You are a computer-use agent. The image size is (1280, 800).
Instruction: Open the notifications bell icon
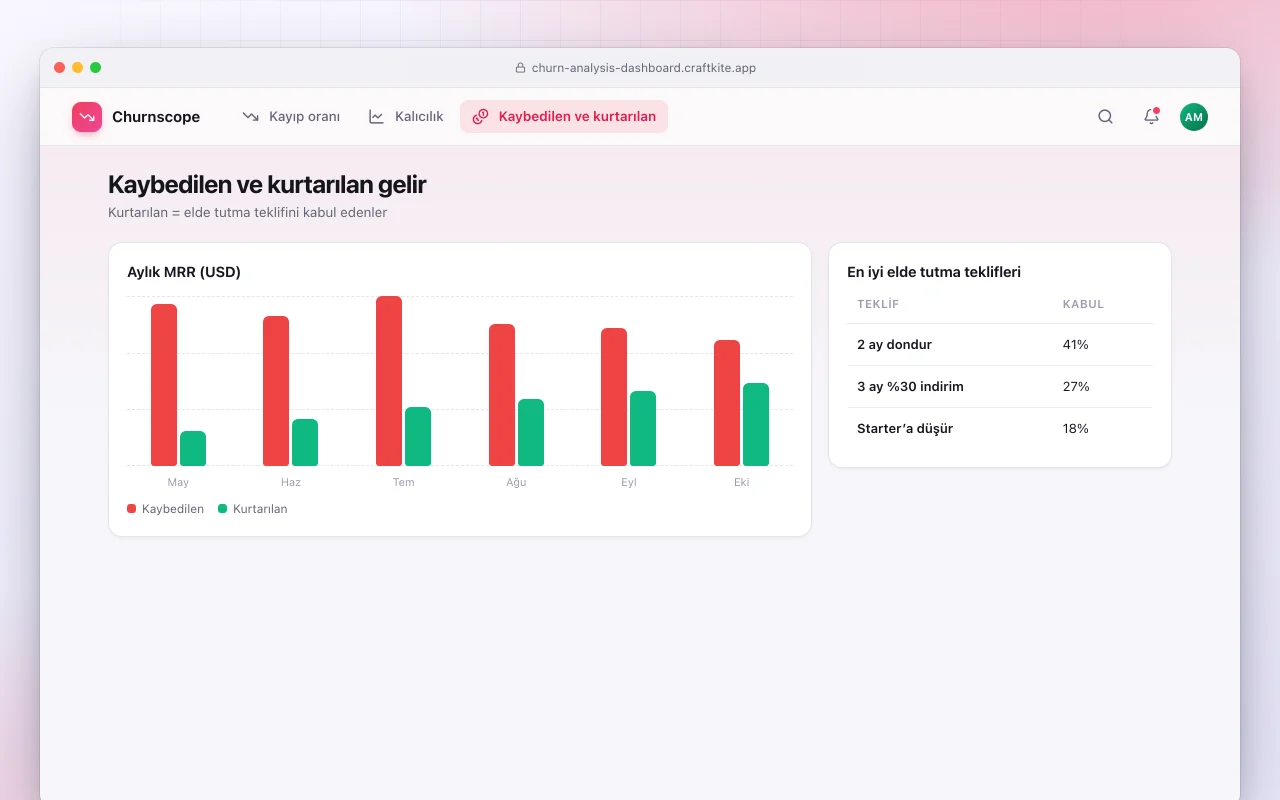pos(1151,117)
